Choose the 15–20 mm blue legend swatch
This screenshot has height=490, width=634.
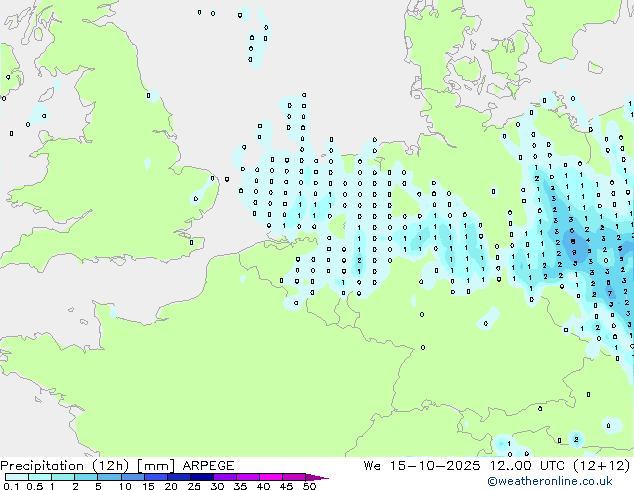pyautogui.click(x=155, y=477)
